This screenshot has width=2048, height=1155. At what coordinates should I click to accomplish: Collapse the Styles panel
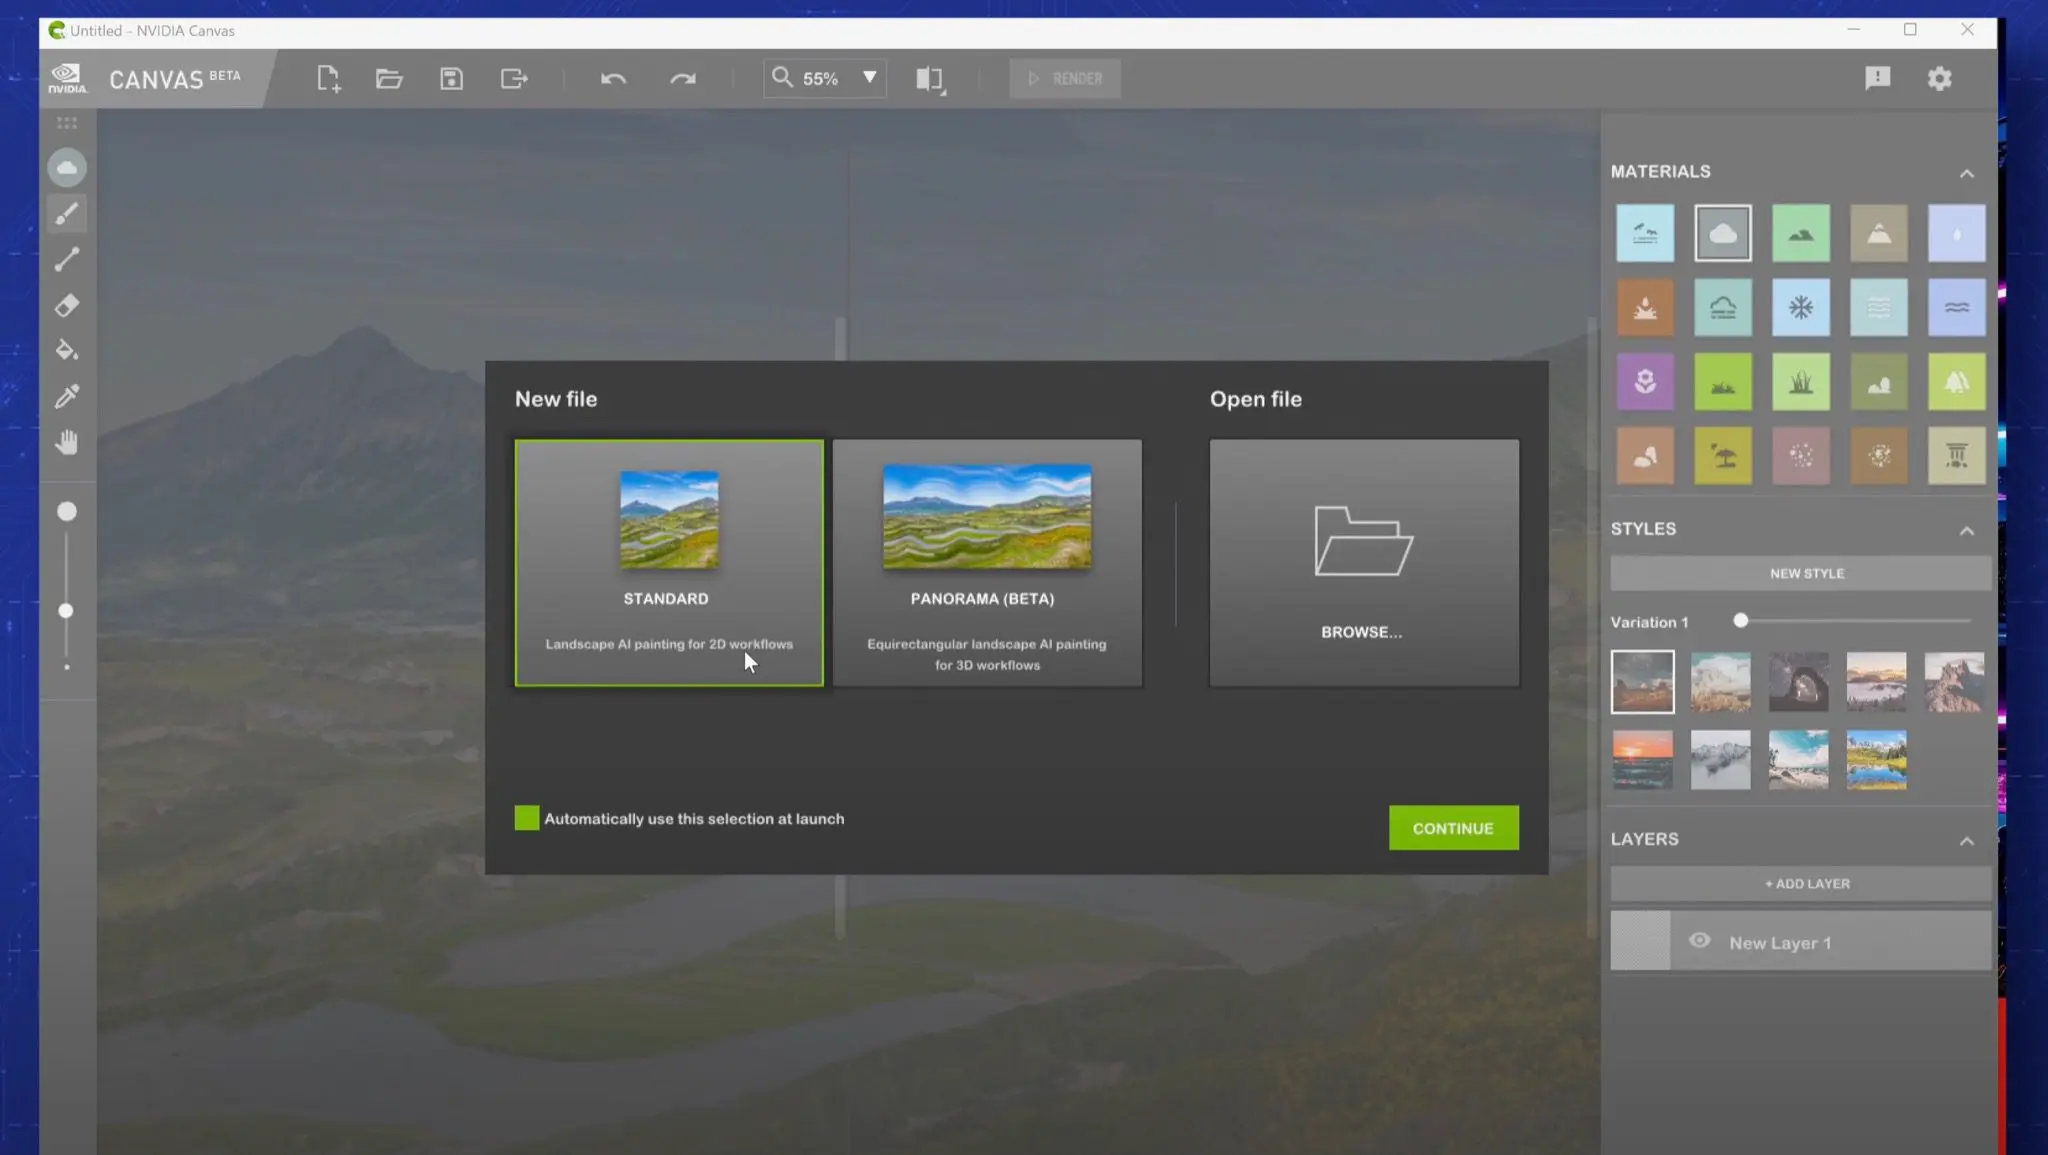pos(1966,530)
